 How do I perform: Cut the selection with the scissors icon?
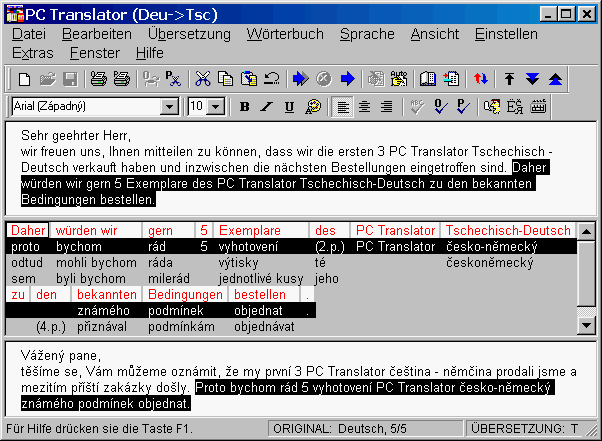(202, 79)
